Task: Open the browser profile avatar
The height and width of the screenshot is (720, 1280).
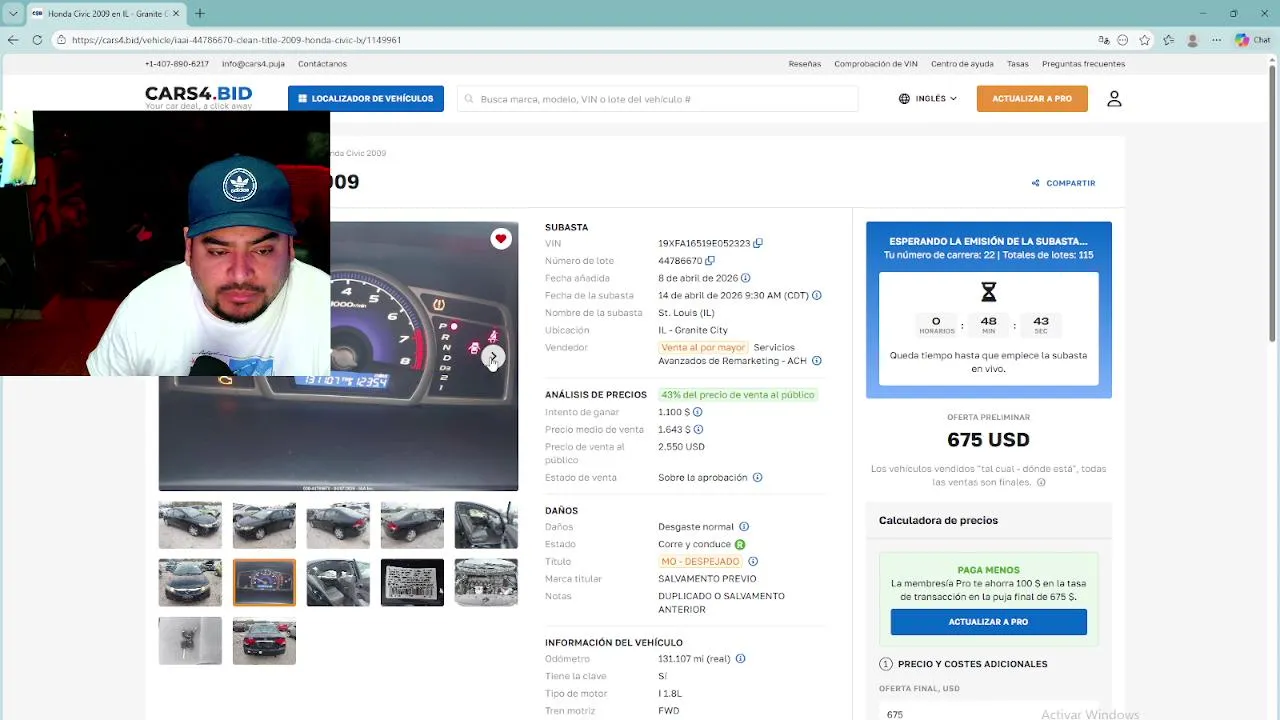Action: point(1192,40)
